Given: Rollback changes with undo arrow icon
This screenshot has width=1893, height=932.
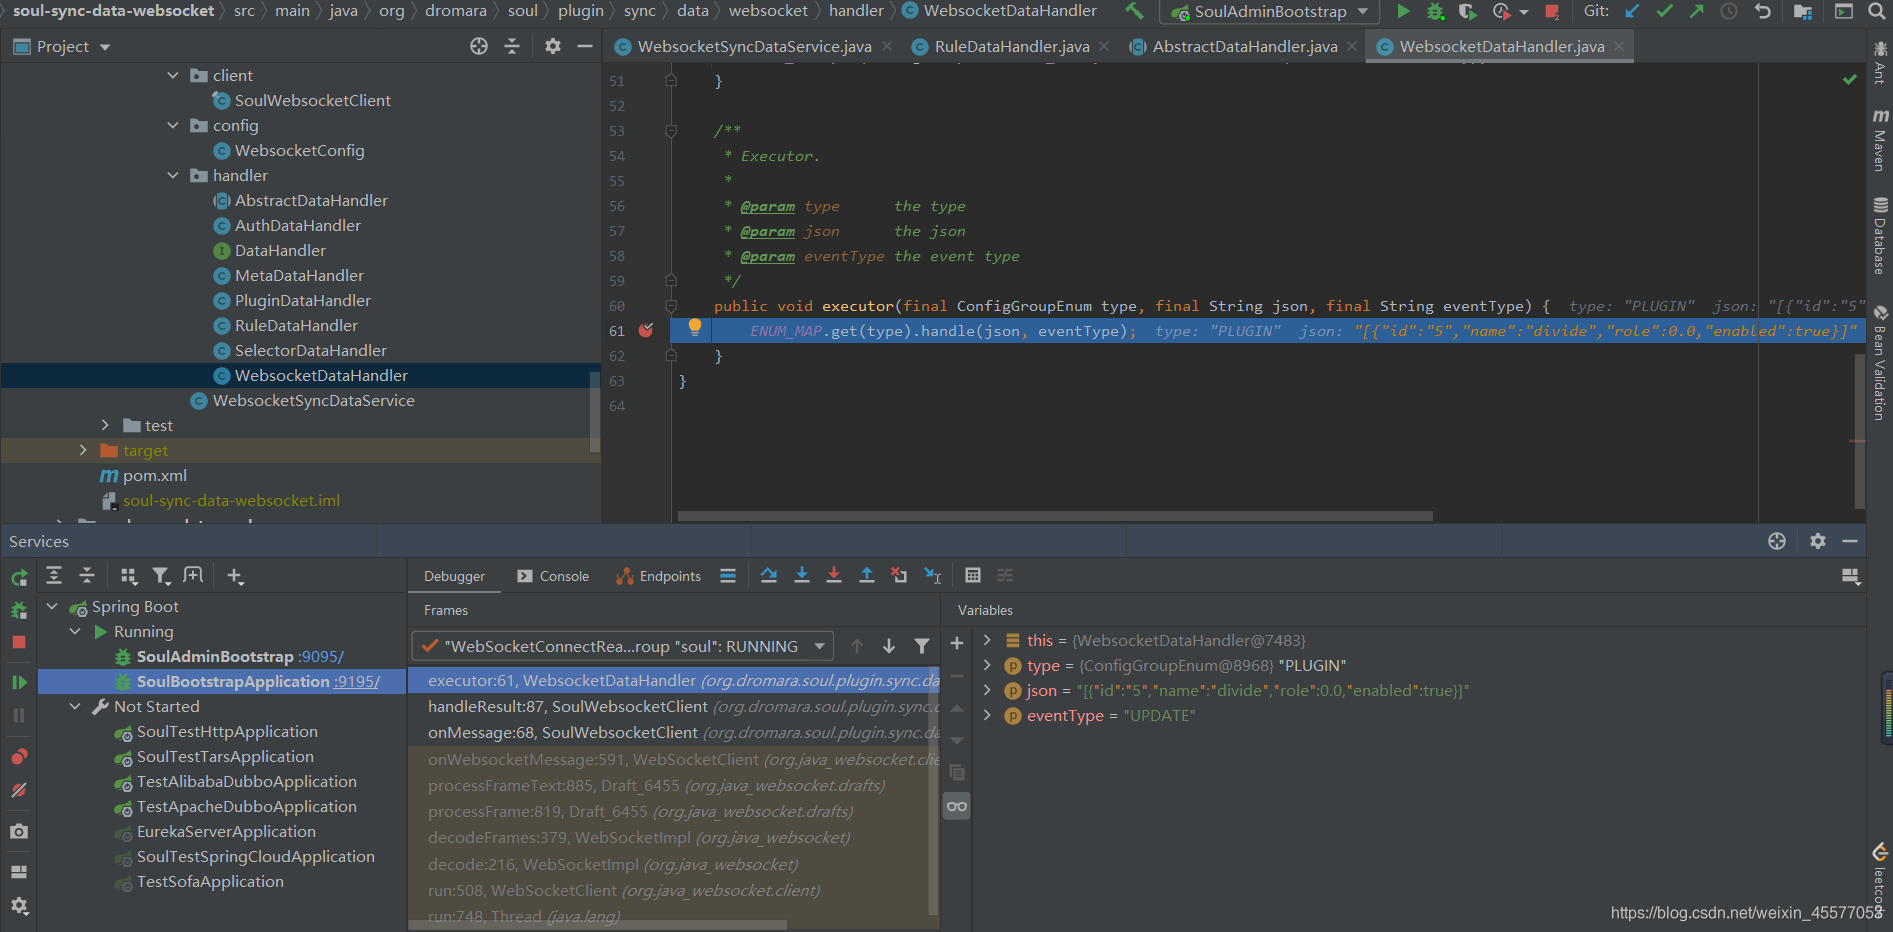Looking at the screenshot, I should point(1762,11).
